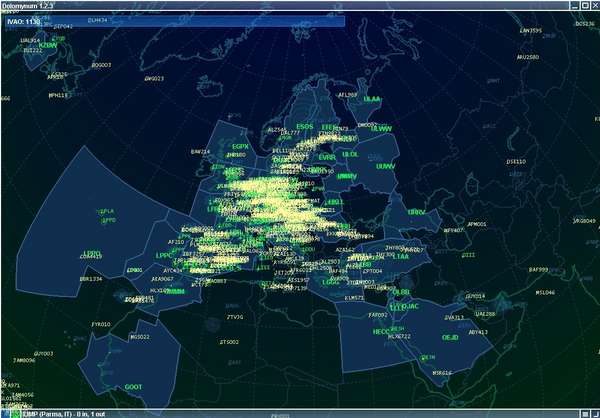Select aircraft FYR010 on the map
This screenshot has width=600, height=418.
pos(101,324)
